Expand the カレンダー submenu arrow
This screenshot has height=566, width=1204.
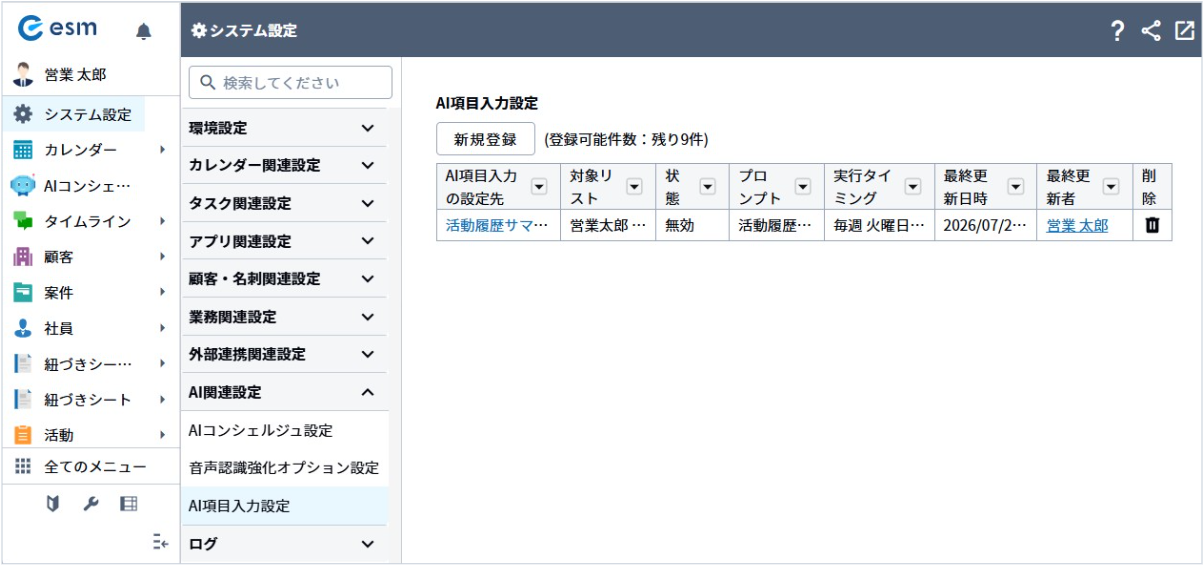point(162,150)
